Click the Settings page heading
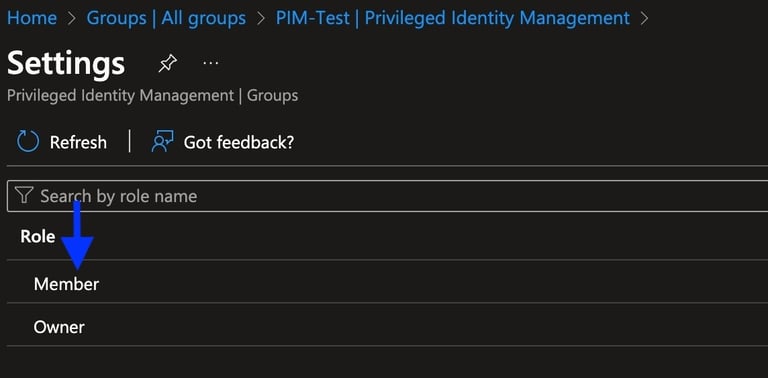The height and width of the screenshot is (378, 768). coord(66,64)
